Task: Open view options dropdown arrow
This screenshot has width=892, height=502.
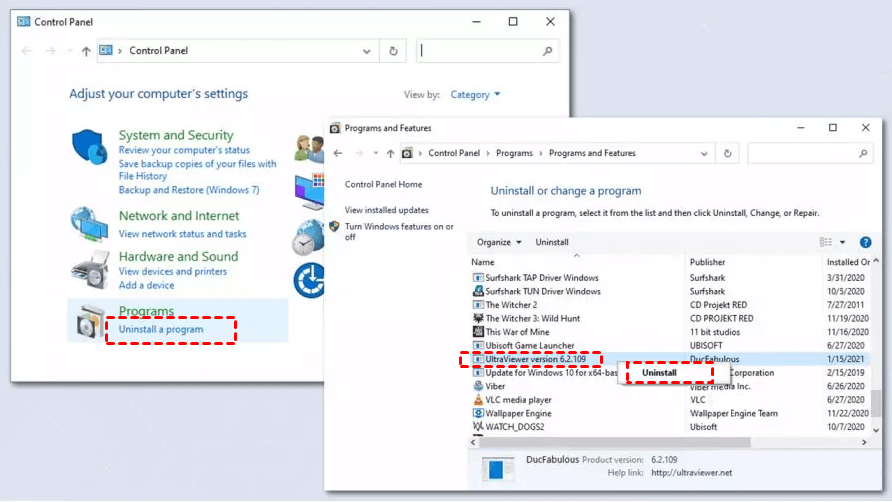Action: coord(843,242)
